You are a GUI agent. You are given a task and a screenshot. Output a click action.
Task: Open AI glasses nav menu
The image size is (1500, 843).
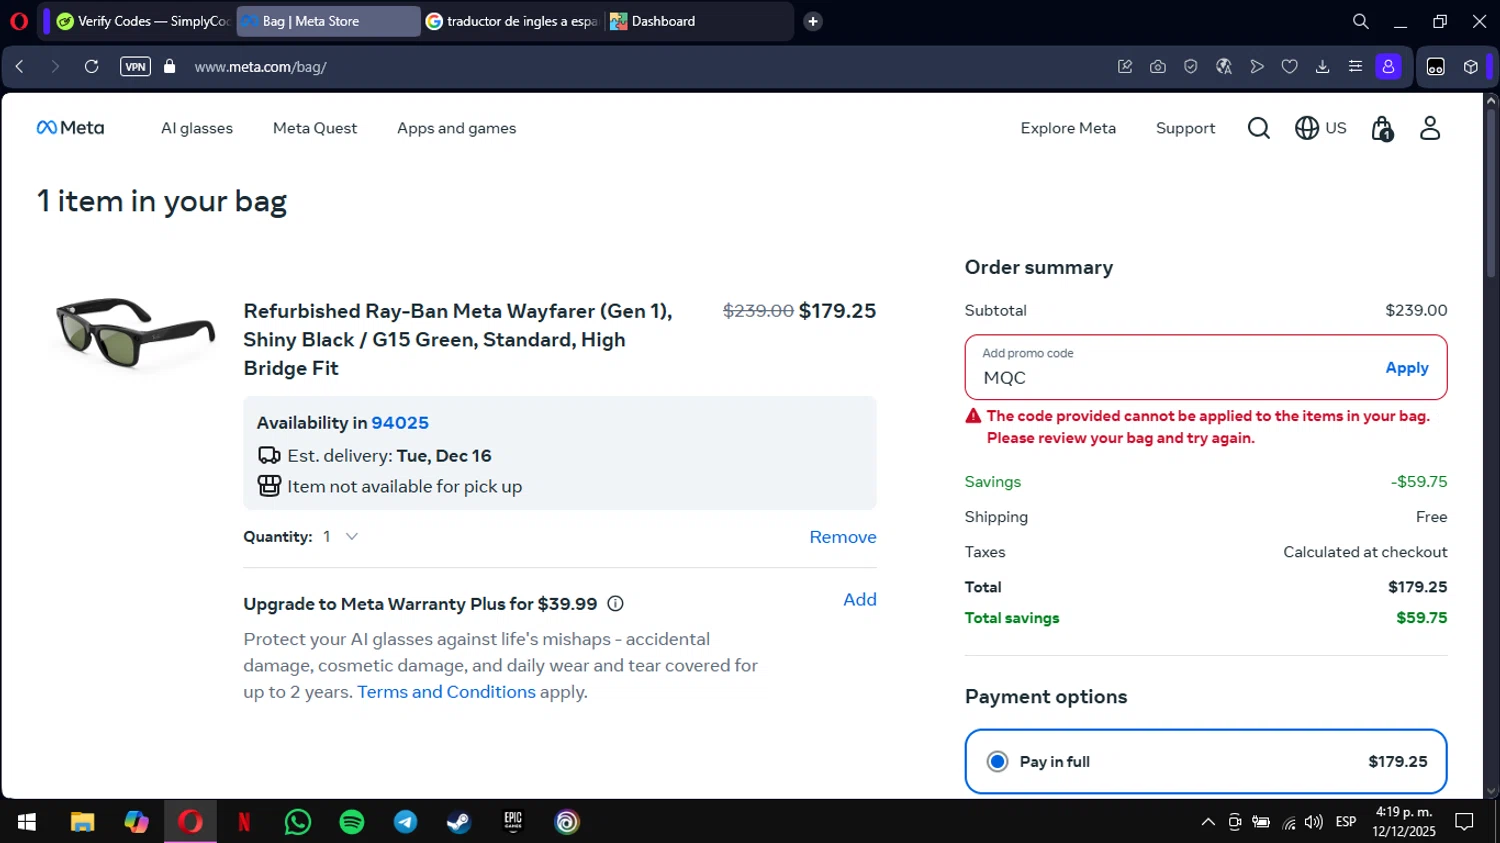click(x=197, y=128)
